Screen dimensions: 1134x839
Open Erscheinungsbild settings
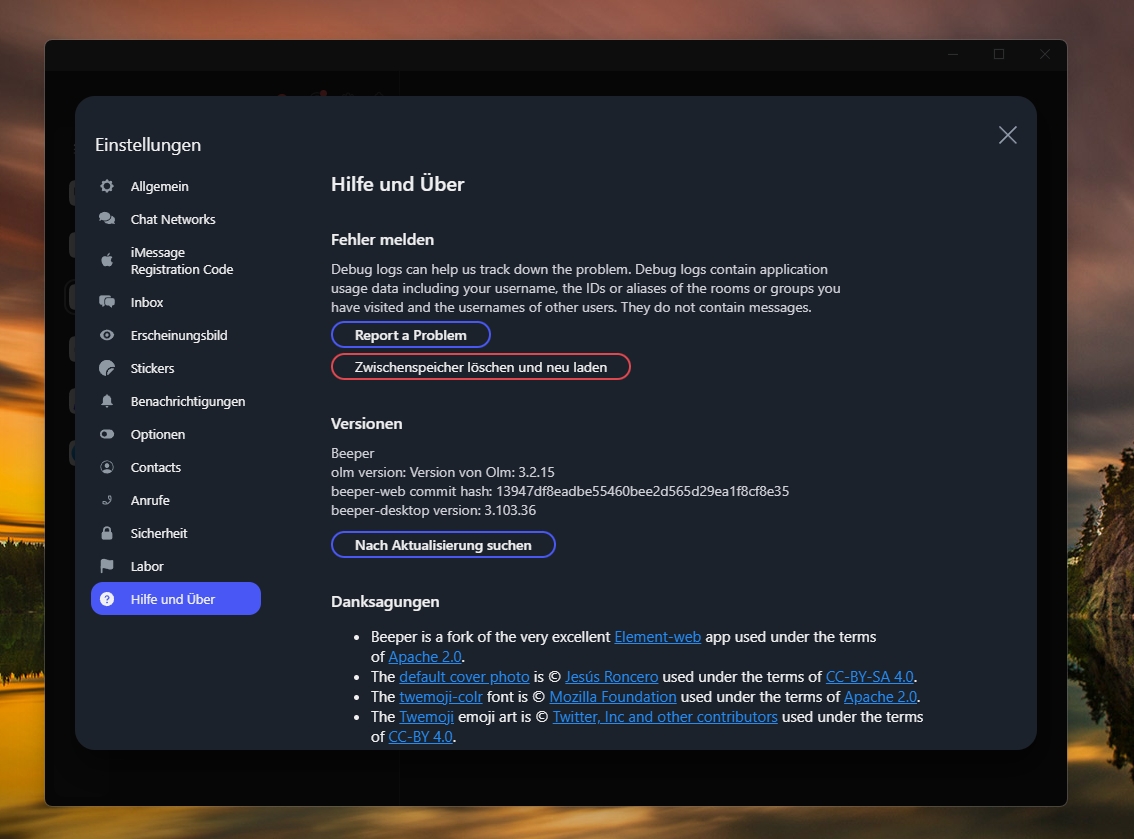click(x=176, y=335)
